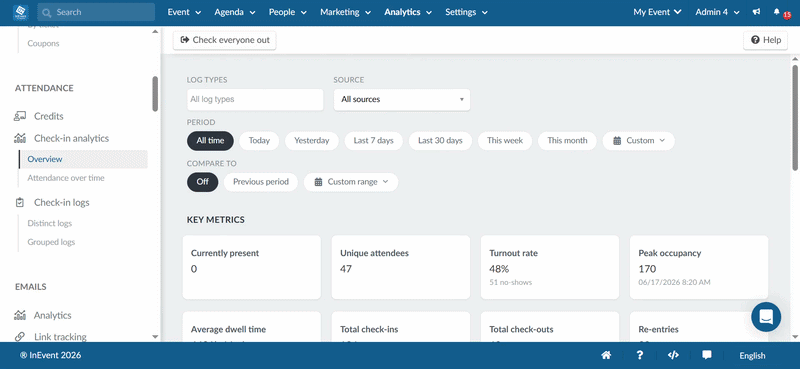800x369 pixels.
Task: Open the Coupons sidebar link
Action: click(x=43, y=43)
